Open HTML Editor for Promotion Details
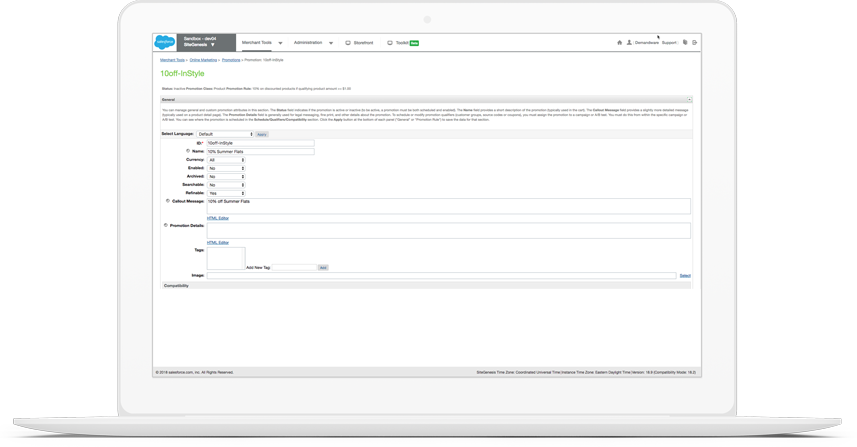Screen dimensions: 857x447 pyautogui.click(x=218, y=243)
